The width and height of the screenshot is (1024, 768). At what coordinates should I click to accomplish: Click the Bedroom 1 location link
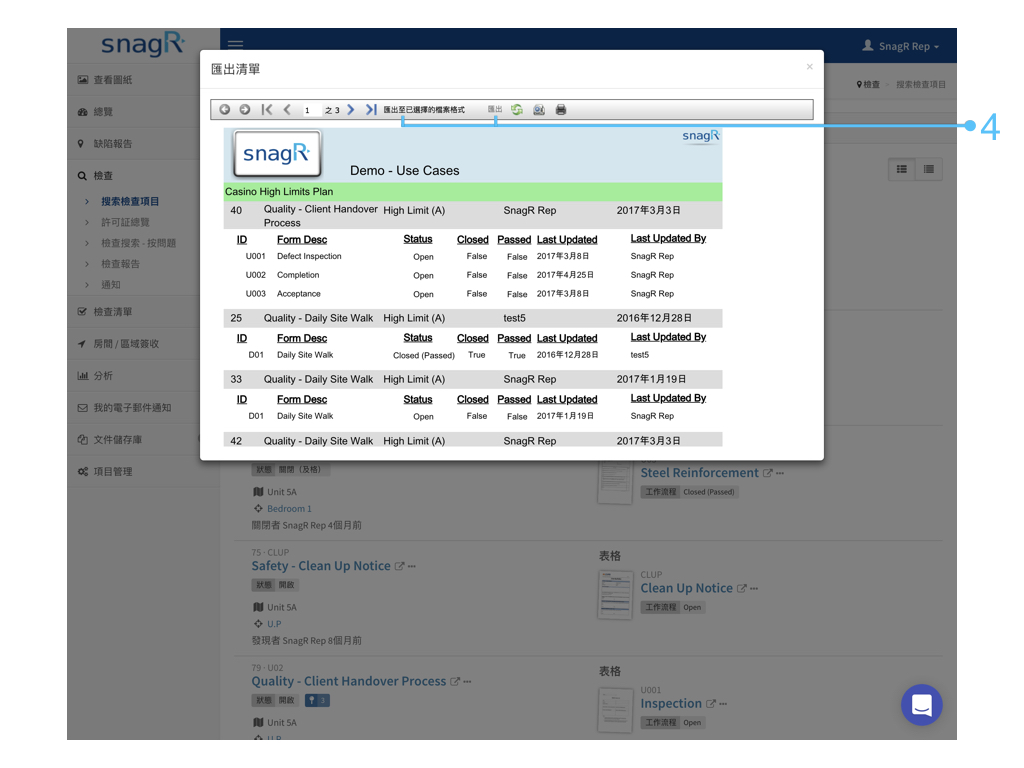click(289, 509)
